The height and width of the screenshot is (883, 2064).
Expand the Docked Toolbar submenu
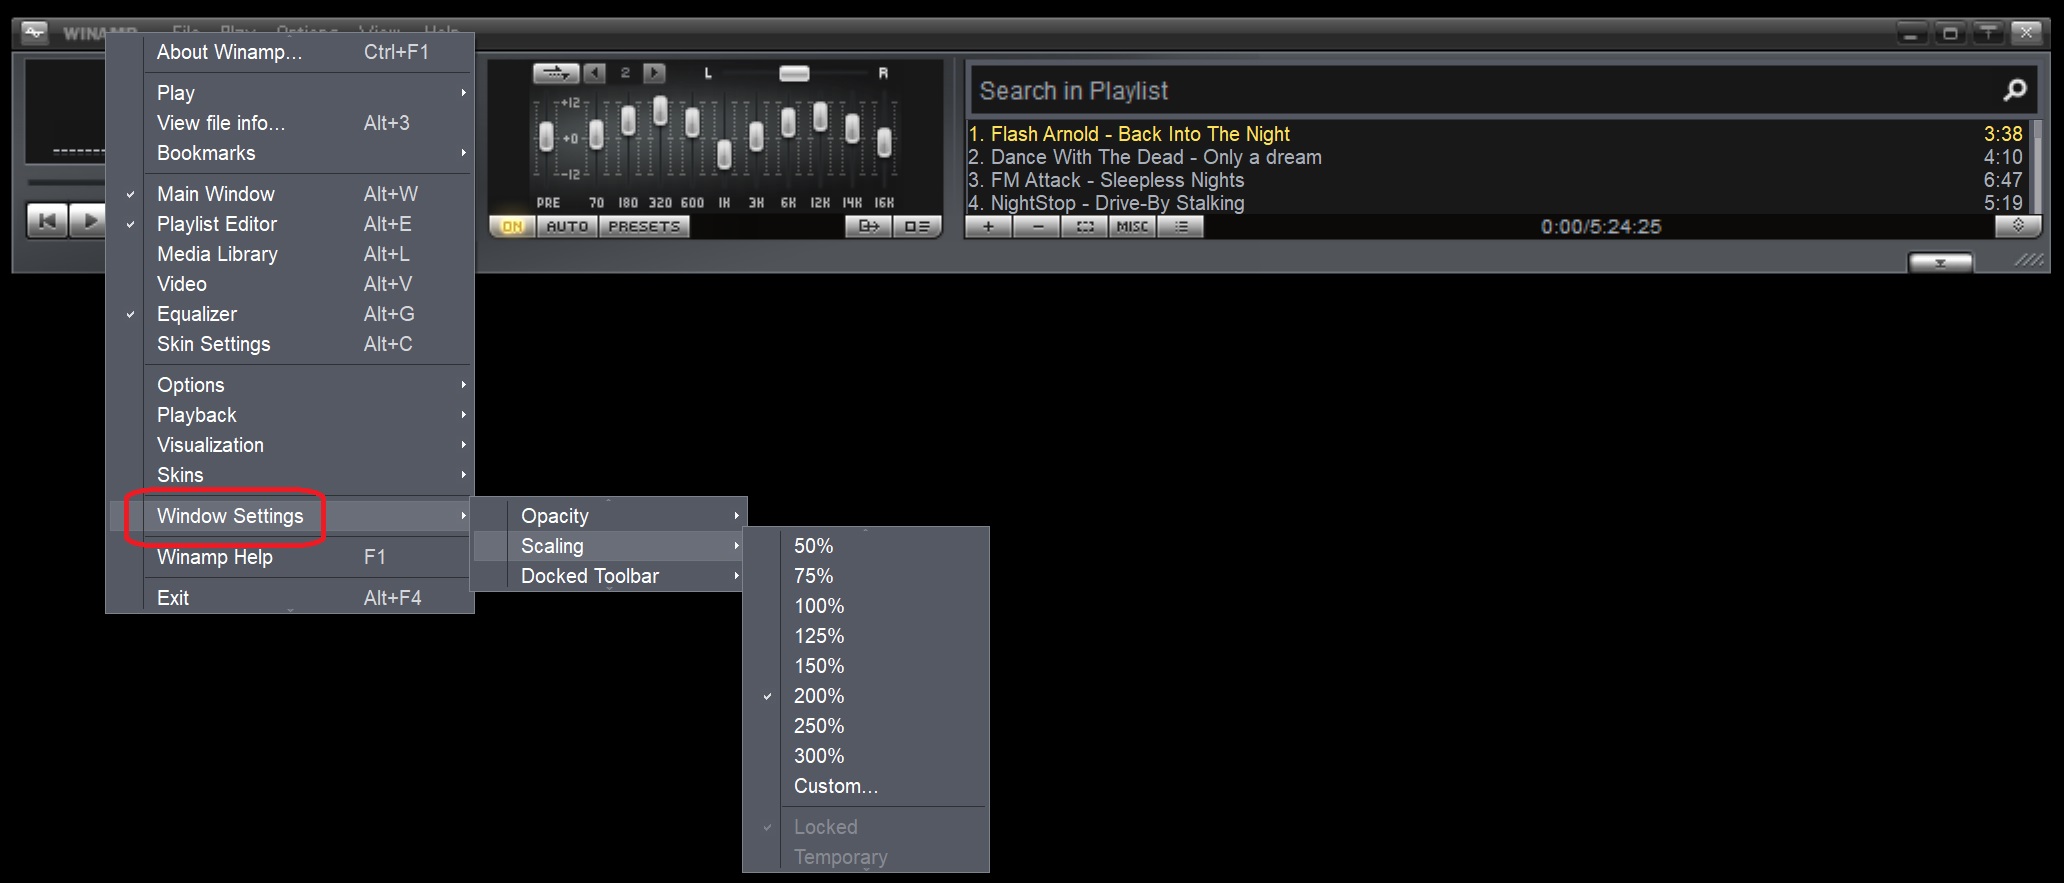click(x=608, y=576)
